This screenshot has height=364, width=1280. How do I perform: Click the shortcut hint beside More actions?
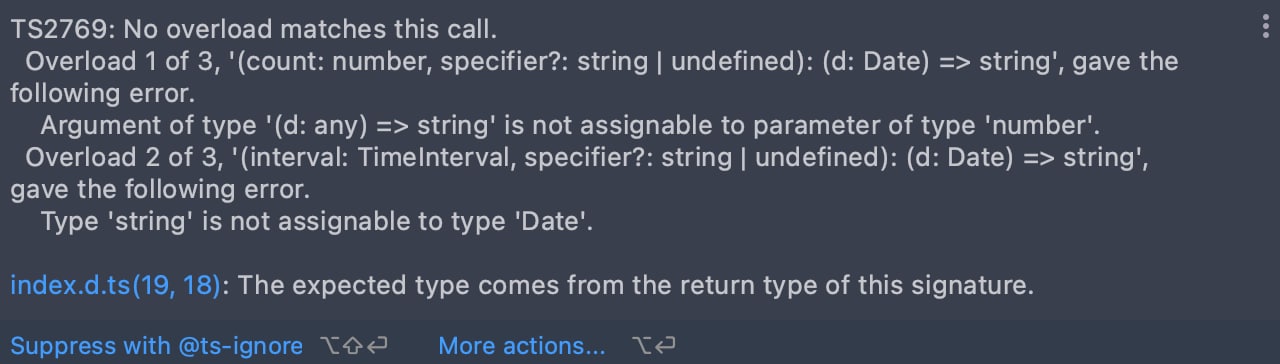point(654,346)
